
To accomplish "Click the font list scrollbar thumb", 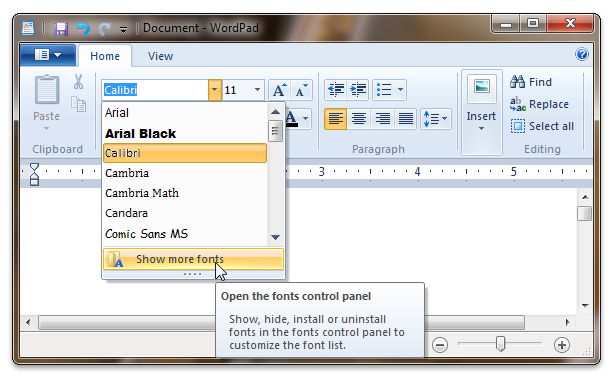I will coord(276,131).
